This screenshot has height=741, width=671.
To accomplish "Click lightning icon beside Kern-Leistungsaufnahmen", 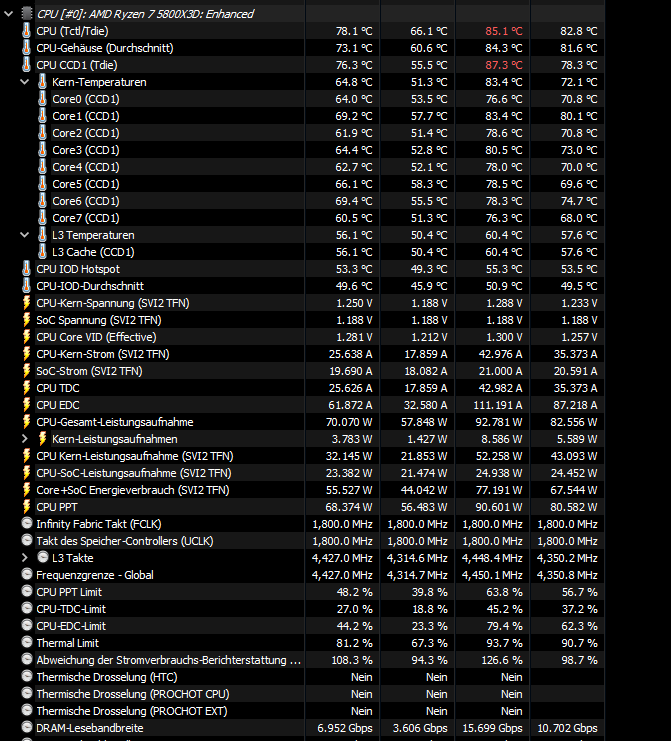I will [43, 439].
